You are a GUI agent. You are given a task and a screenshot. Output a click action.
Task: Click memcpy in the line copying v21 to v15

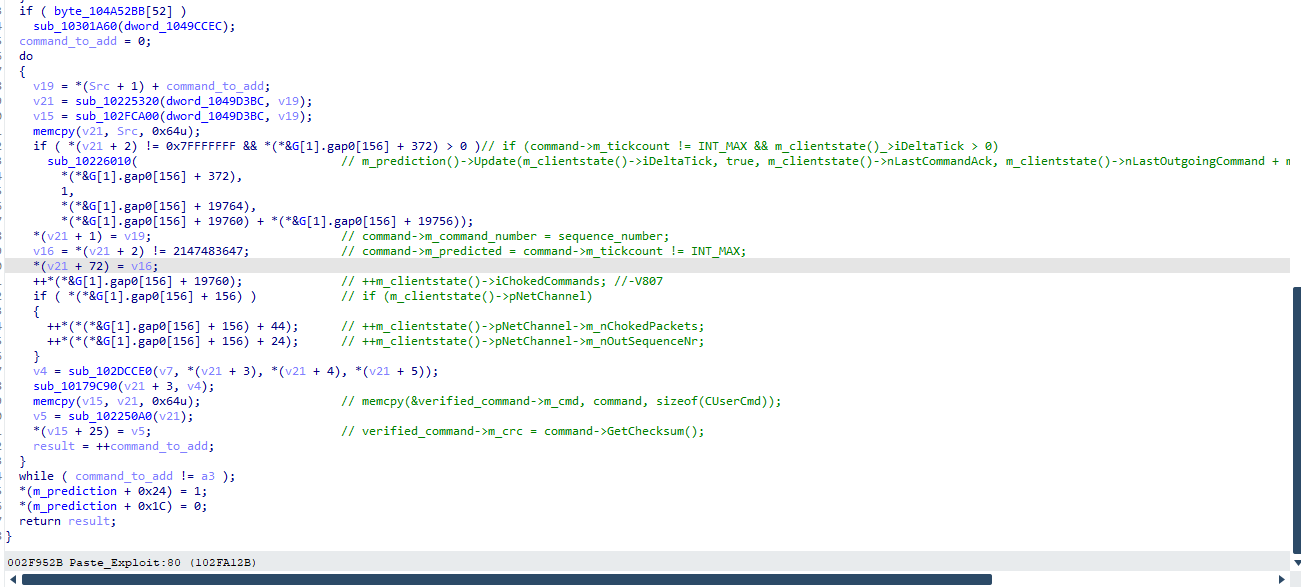(53, 401)
